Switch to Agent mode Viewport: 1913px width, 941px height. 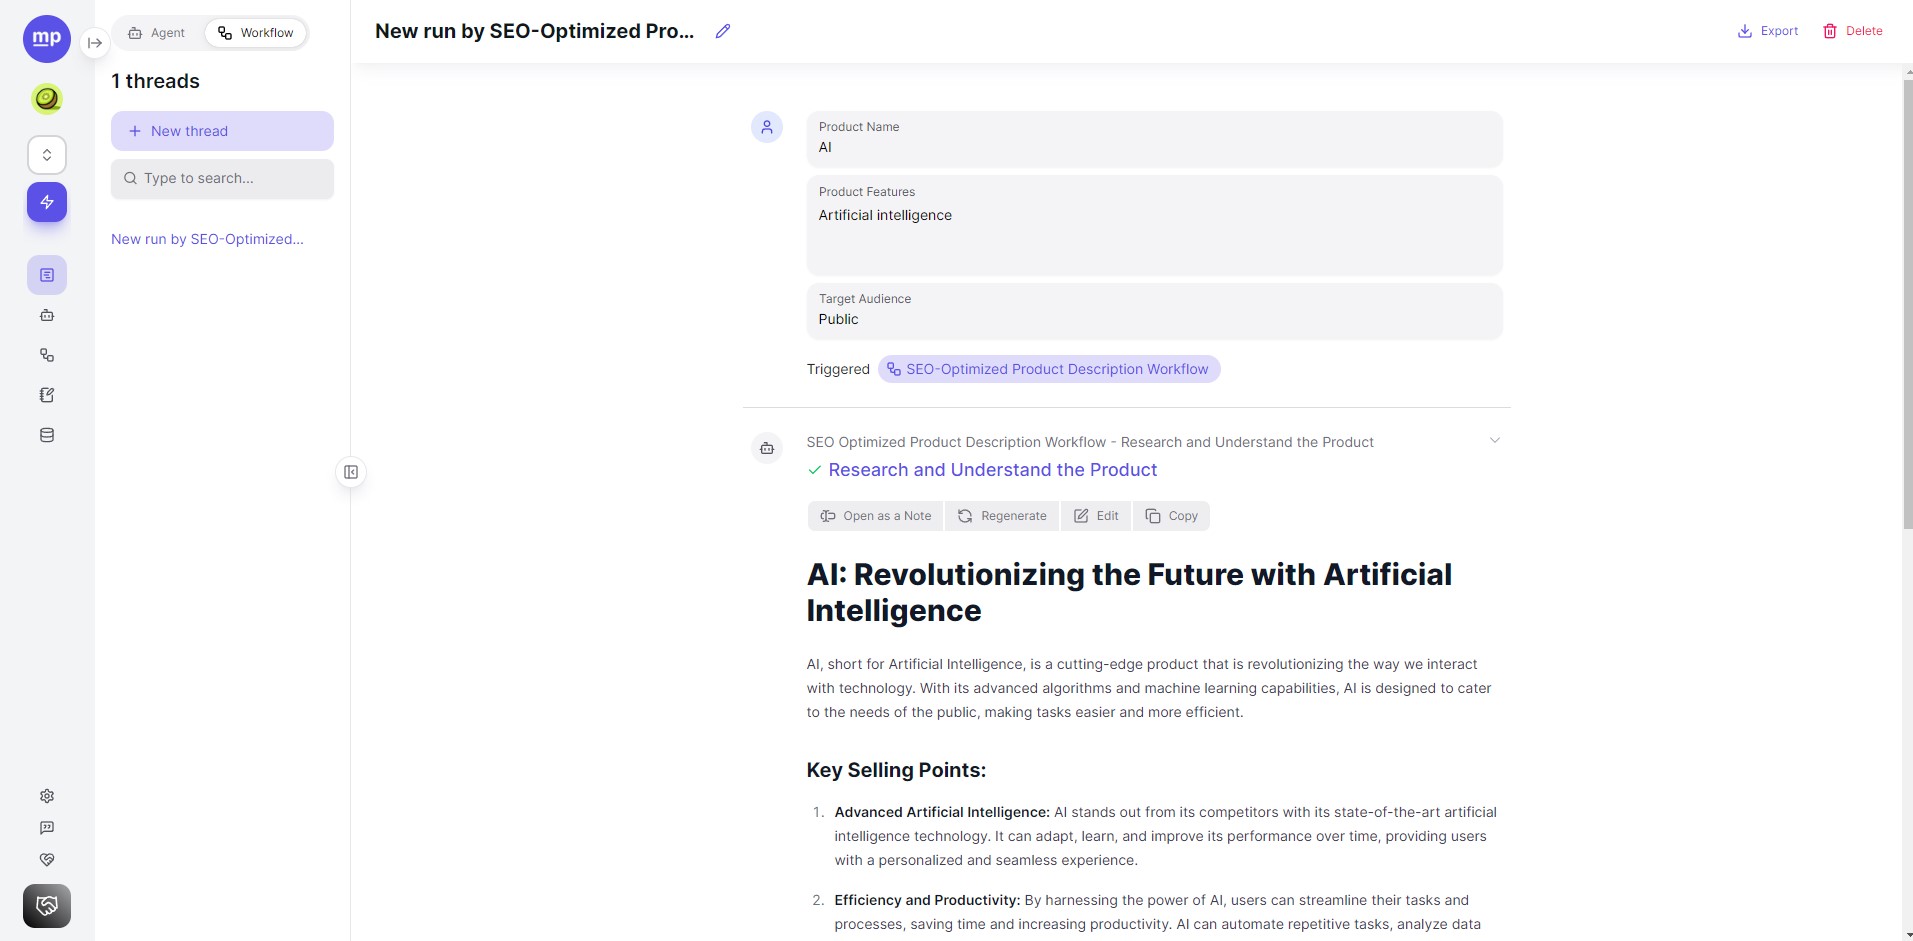[x=157, y=33]
